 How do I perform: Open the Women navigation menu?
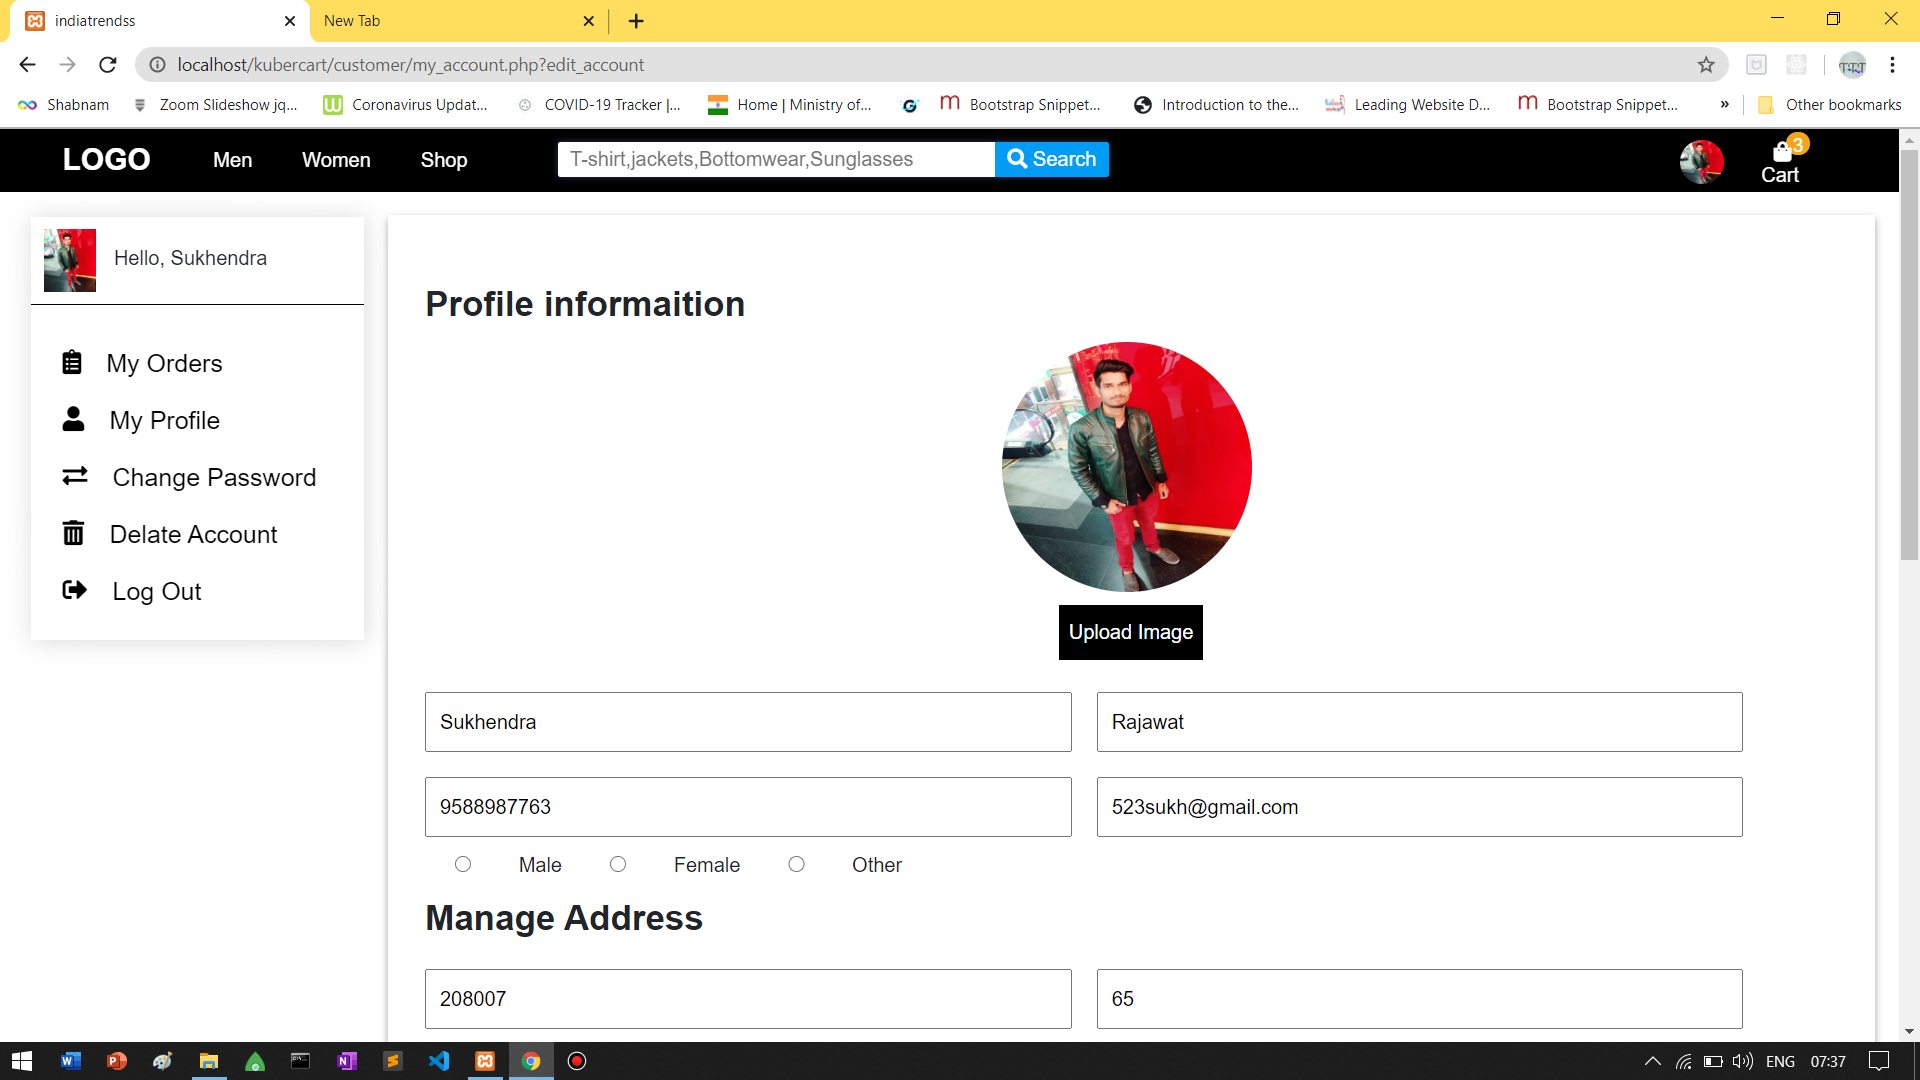click(336, 160)
